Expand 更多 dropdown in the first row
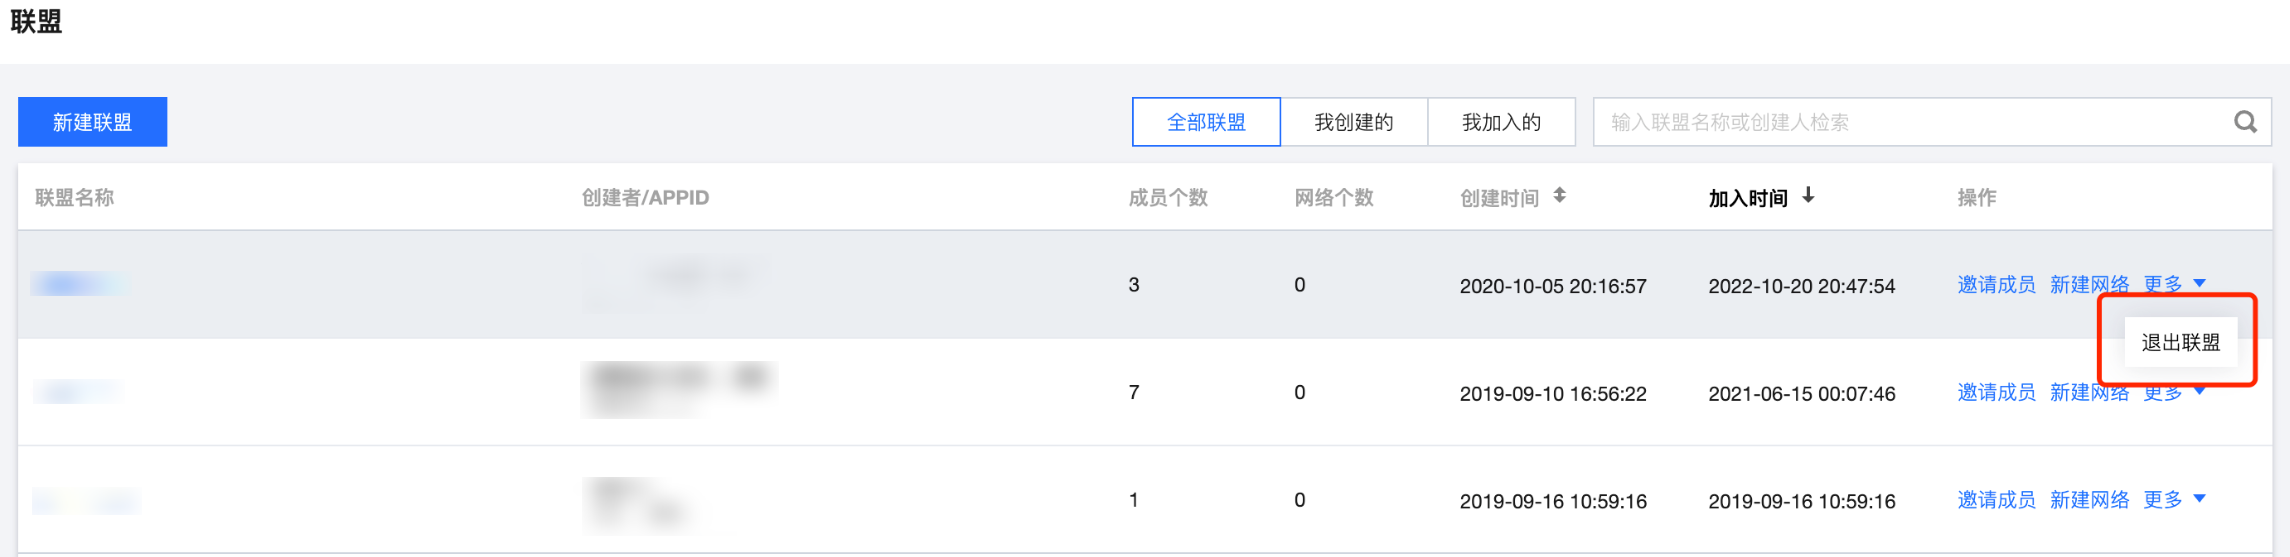 pos(2174,284)
